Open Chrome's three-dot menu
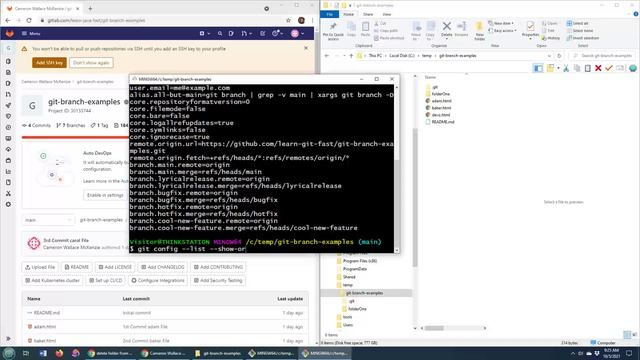 tap(313, 20)
